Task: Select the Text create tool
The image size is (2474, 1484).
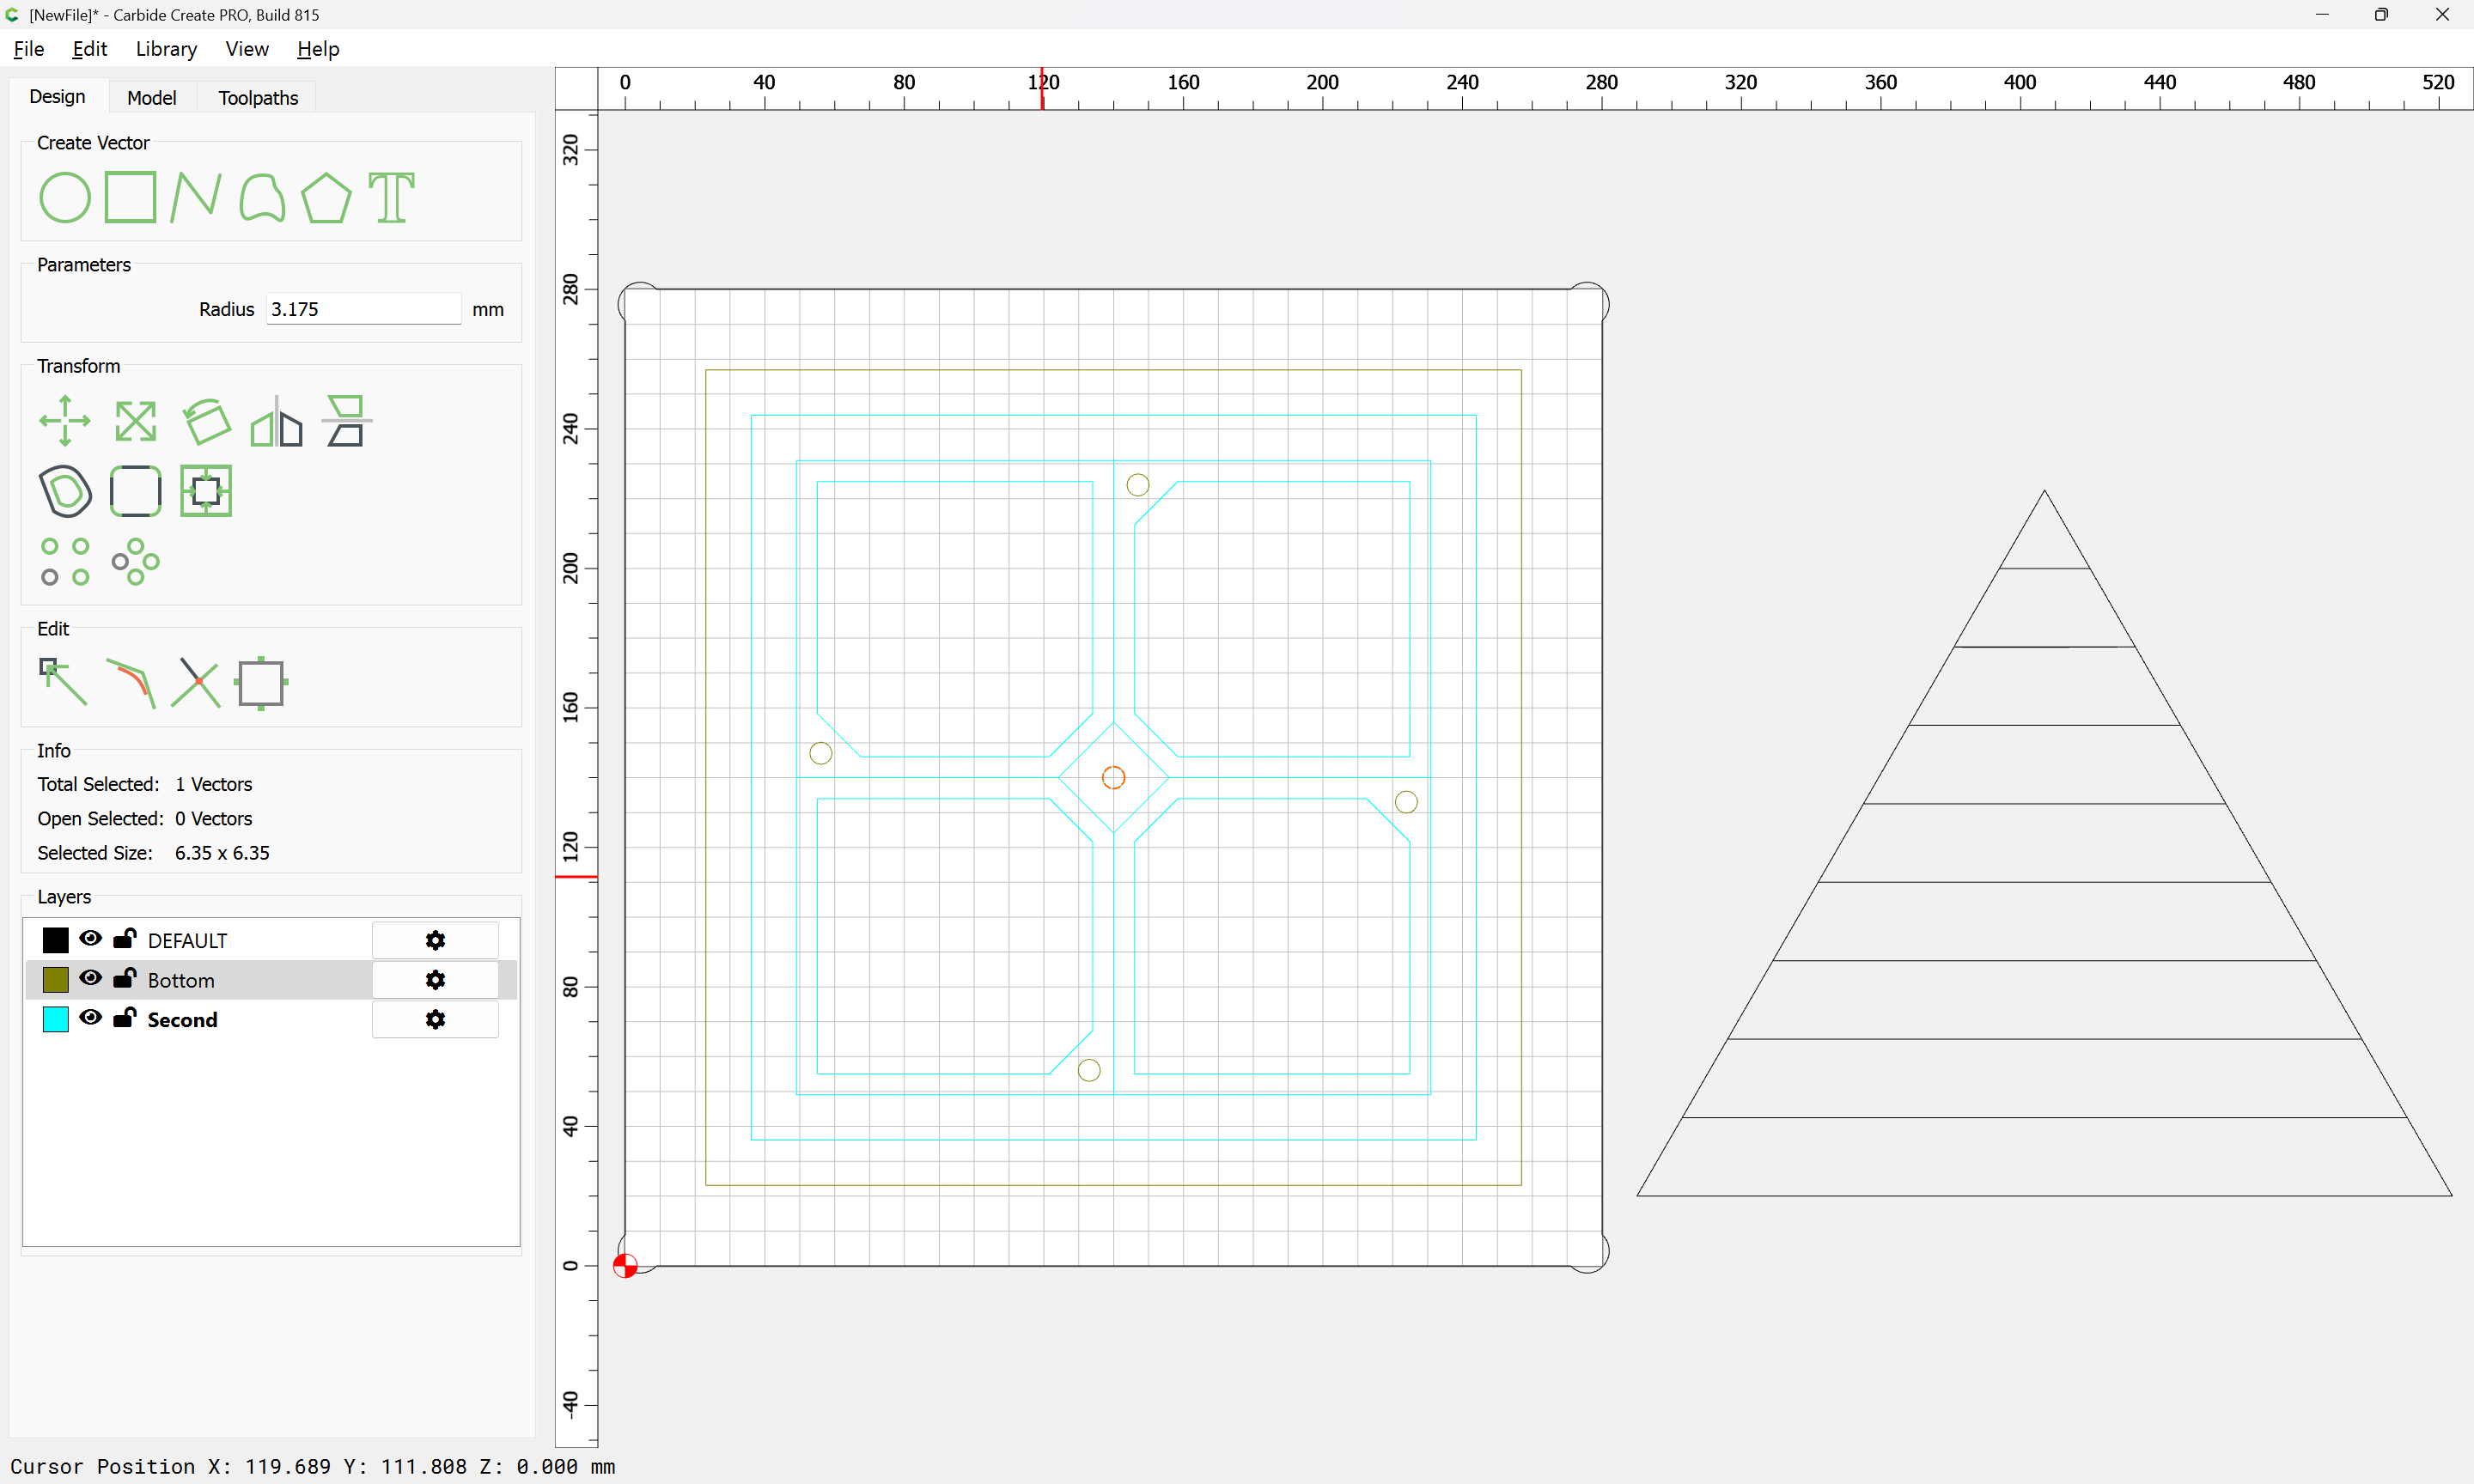Action: tap(391, 197)
